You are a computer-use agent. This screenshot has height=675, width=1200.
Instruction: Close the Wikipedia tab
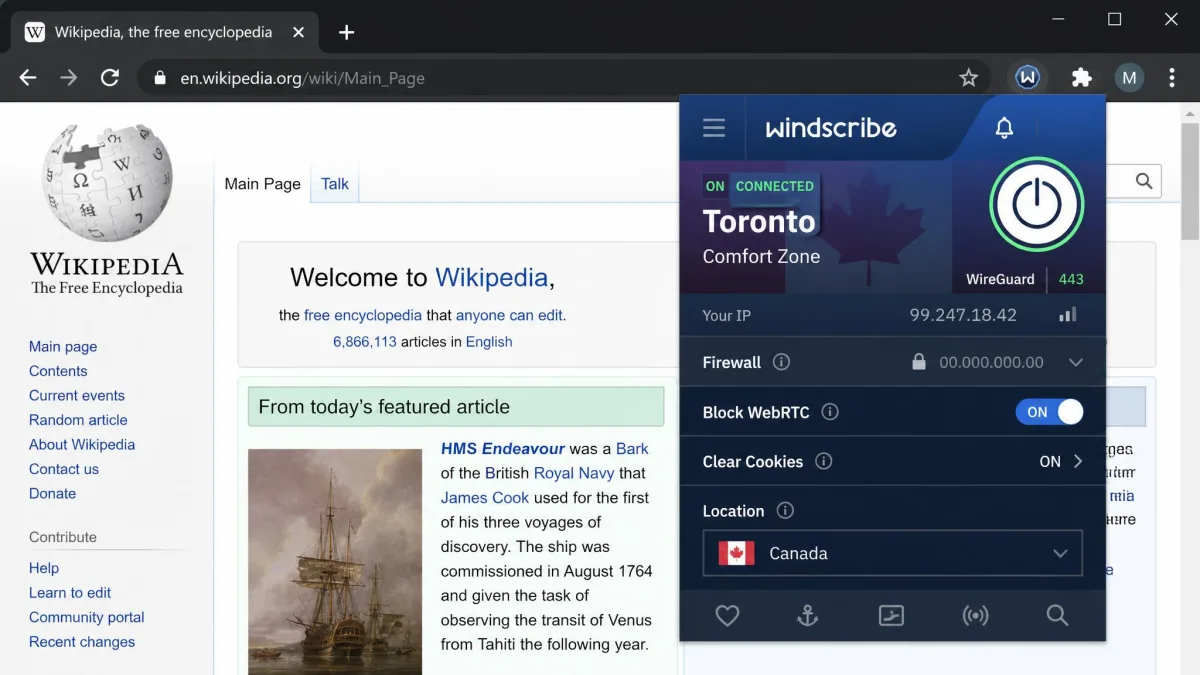(298, 32)
